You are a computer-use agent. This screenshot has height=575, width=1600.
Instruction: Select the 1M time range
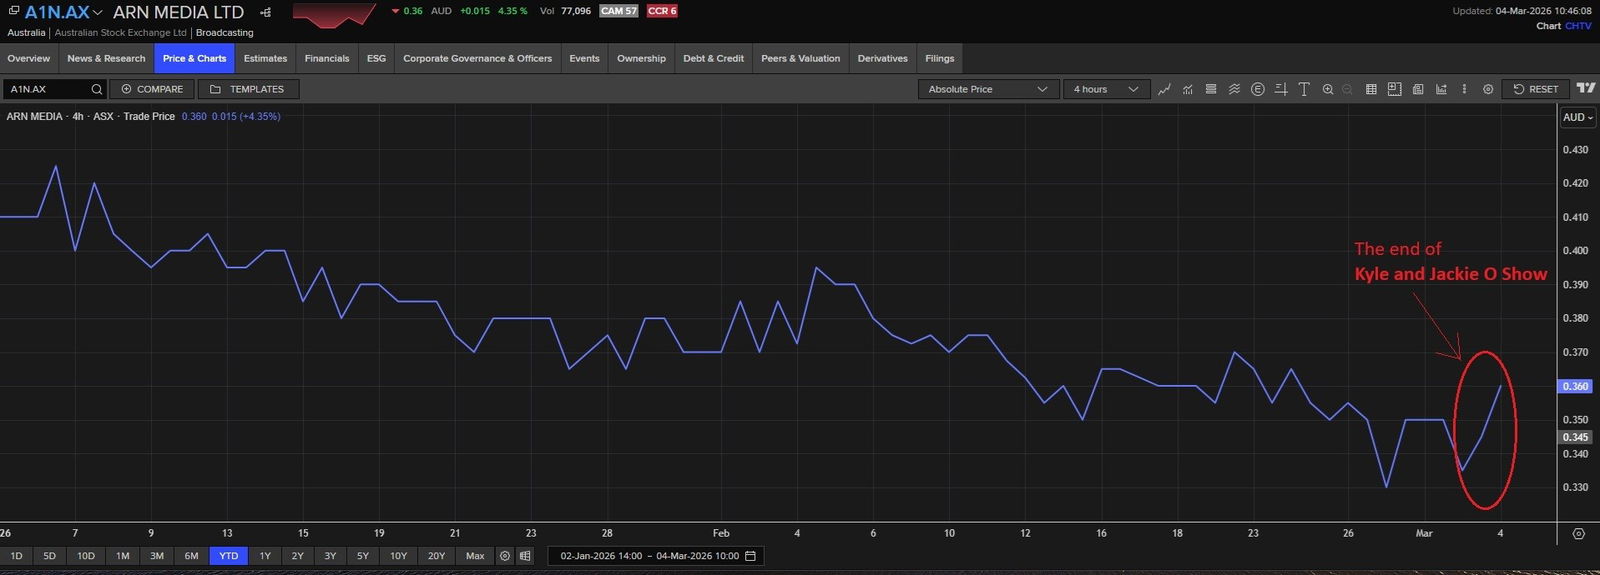pyautogui.click(x=122, y=556)
